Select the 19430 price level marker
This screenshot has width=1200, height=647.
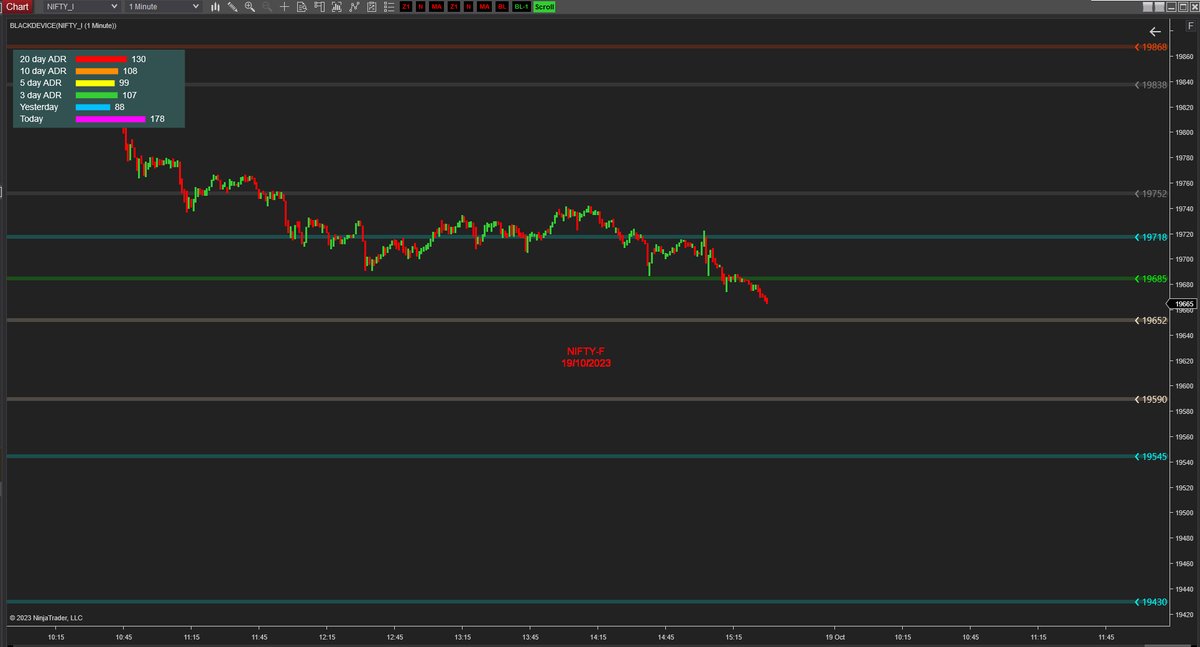click(1152, 602)
